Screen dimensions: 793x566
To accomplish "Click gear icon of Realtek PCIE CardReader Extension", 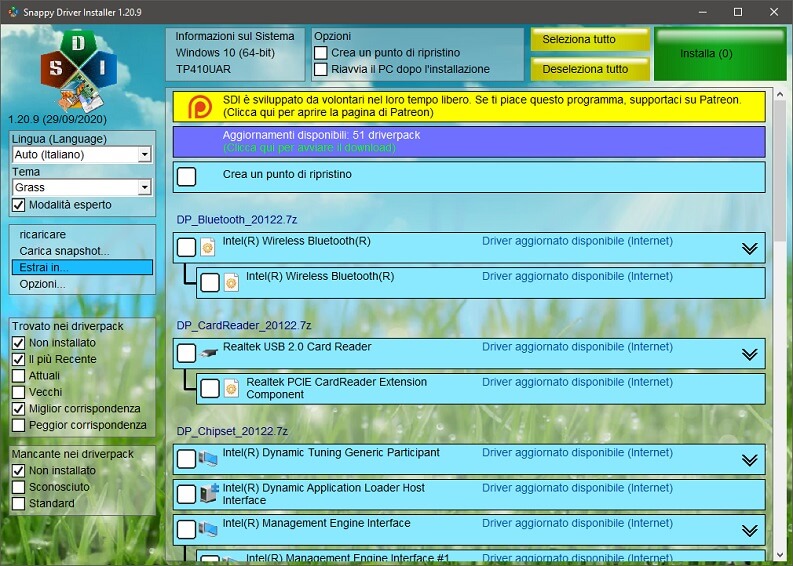I will [231, 388].
